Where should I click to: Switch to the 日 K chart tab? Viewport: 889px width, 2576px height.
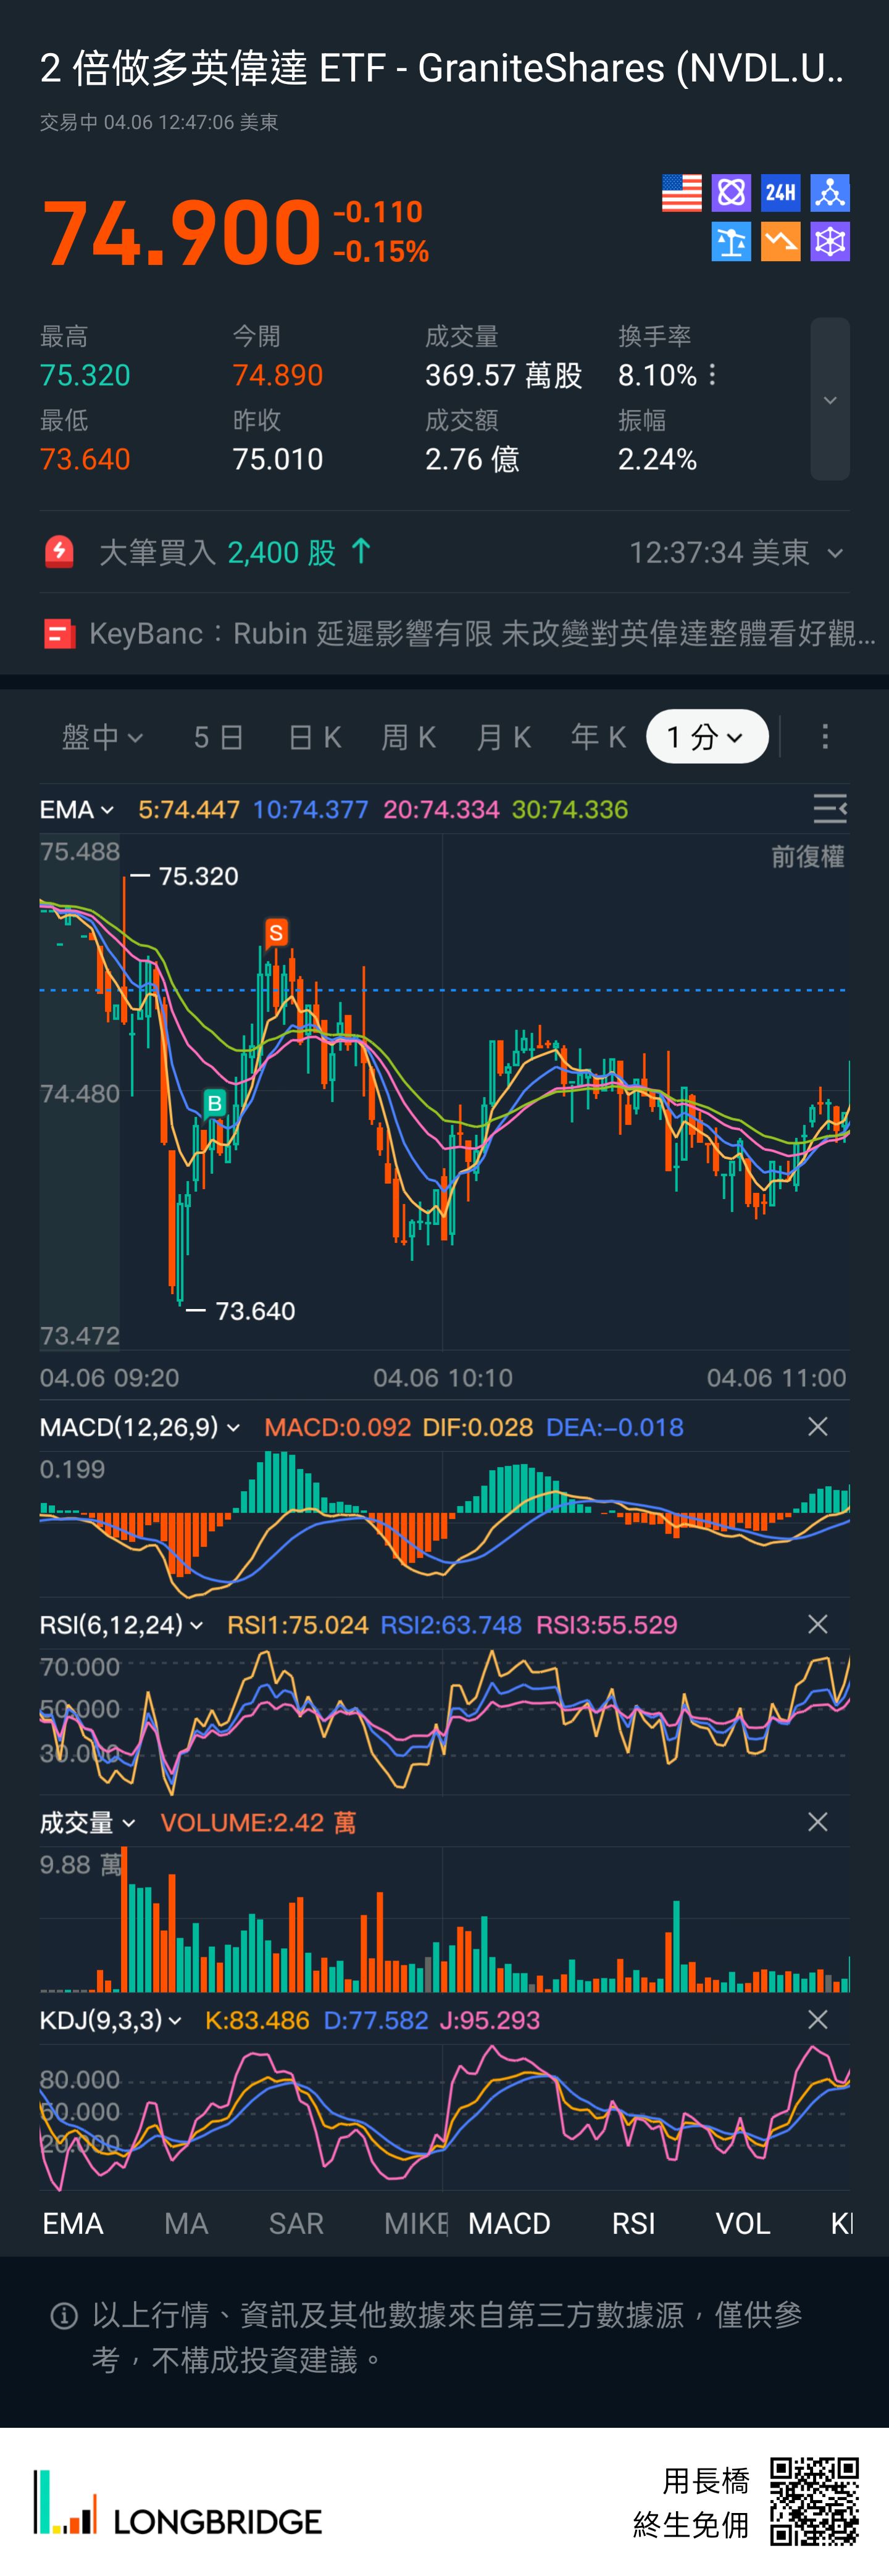[315, 737]
